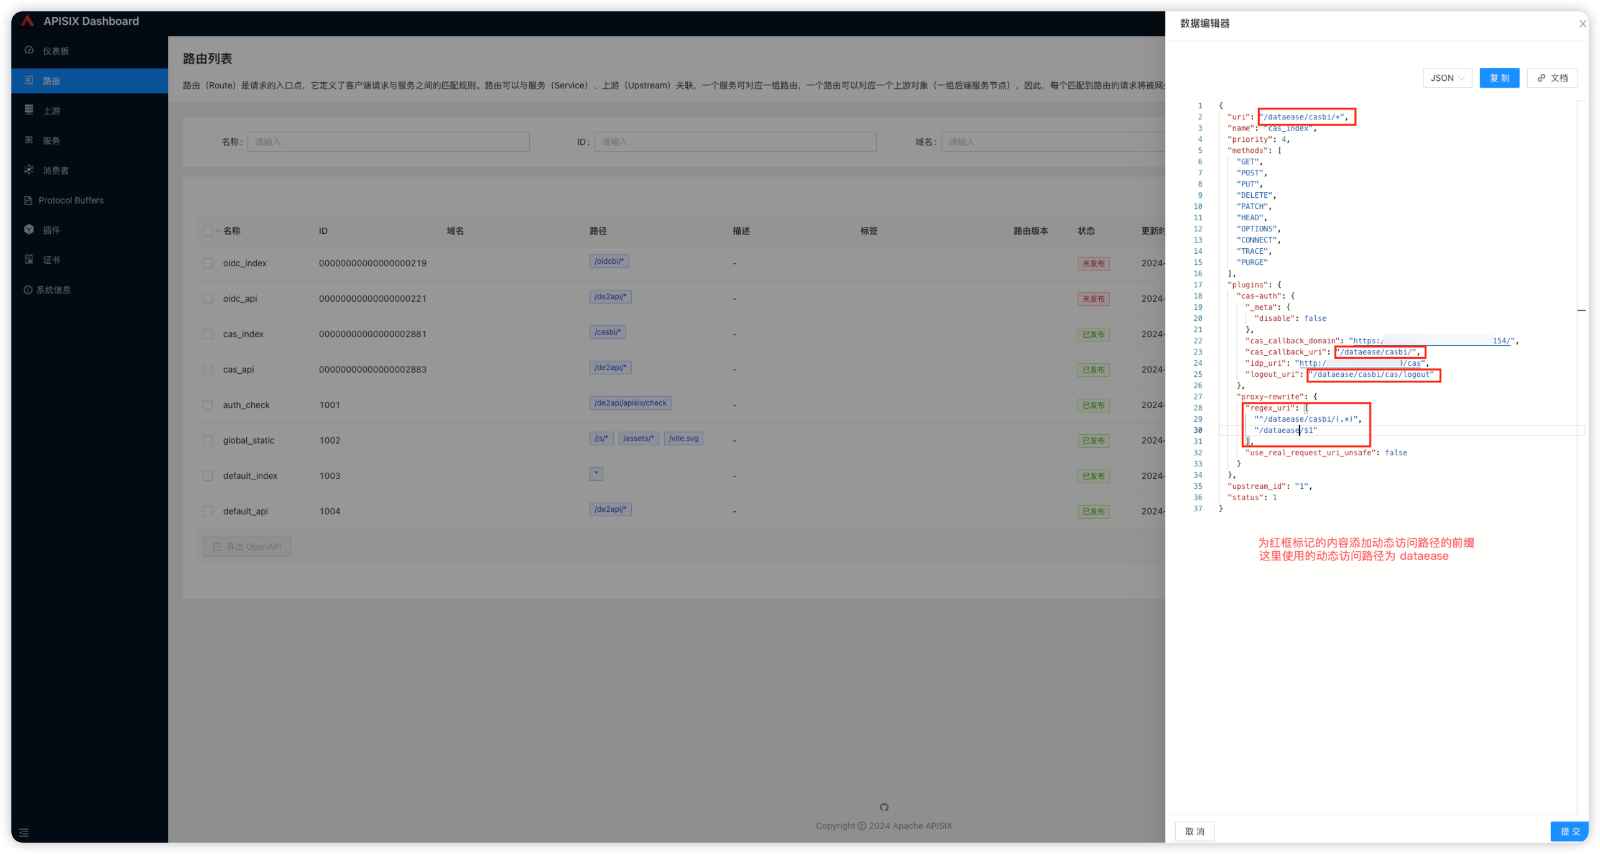1600x854 pixels.
Task: Select Protocol Buffers menu item
Action: click(x=90, y=200)
